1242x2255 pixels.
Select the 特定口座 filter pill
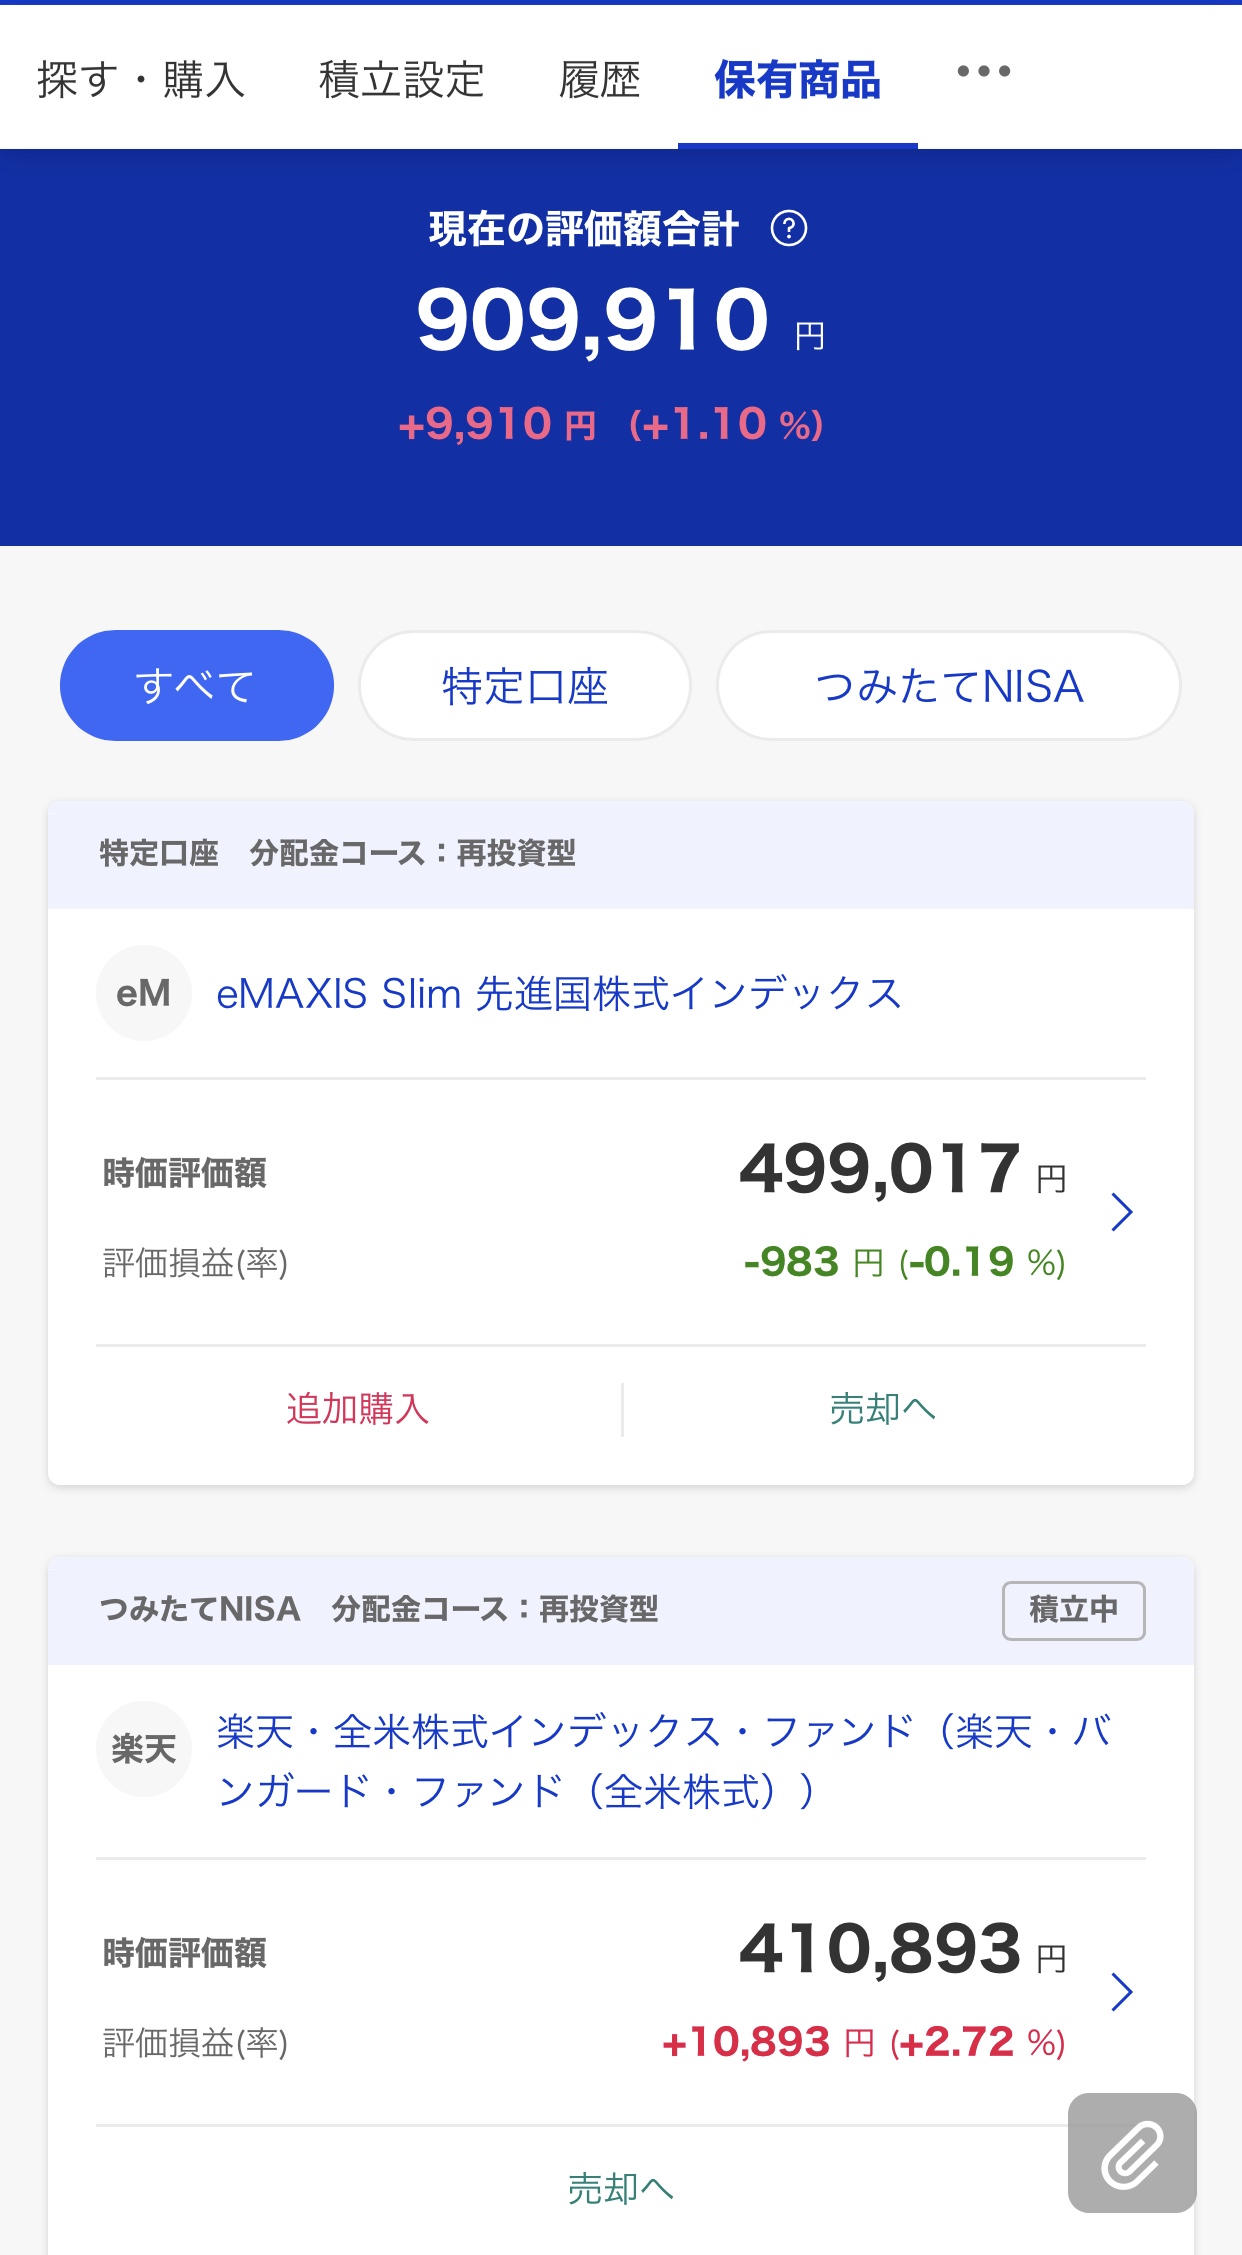tap(525, 685)
